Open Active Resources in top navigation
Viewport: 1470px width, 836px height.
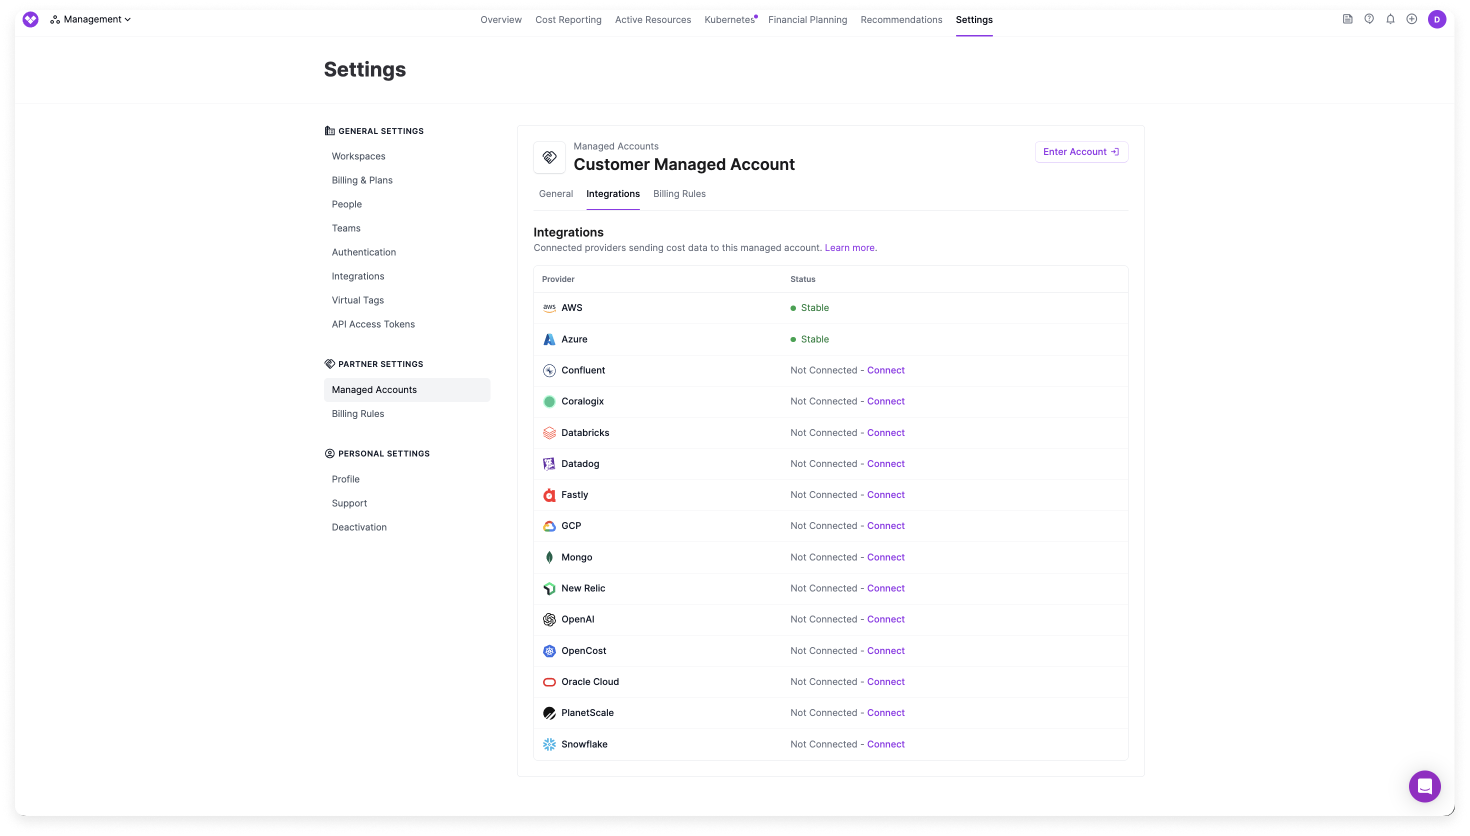(653, 20)
